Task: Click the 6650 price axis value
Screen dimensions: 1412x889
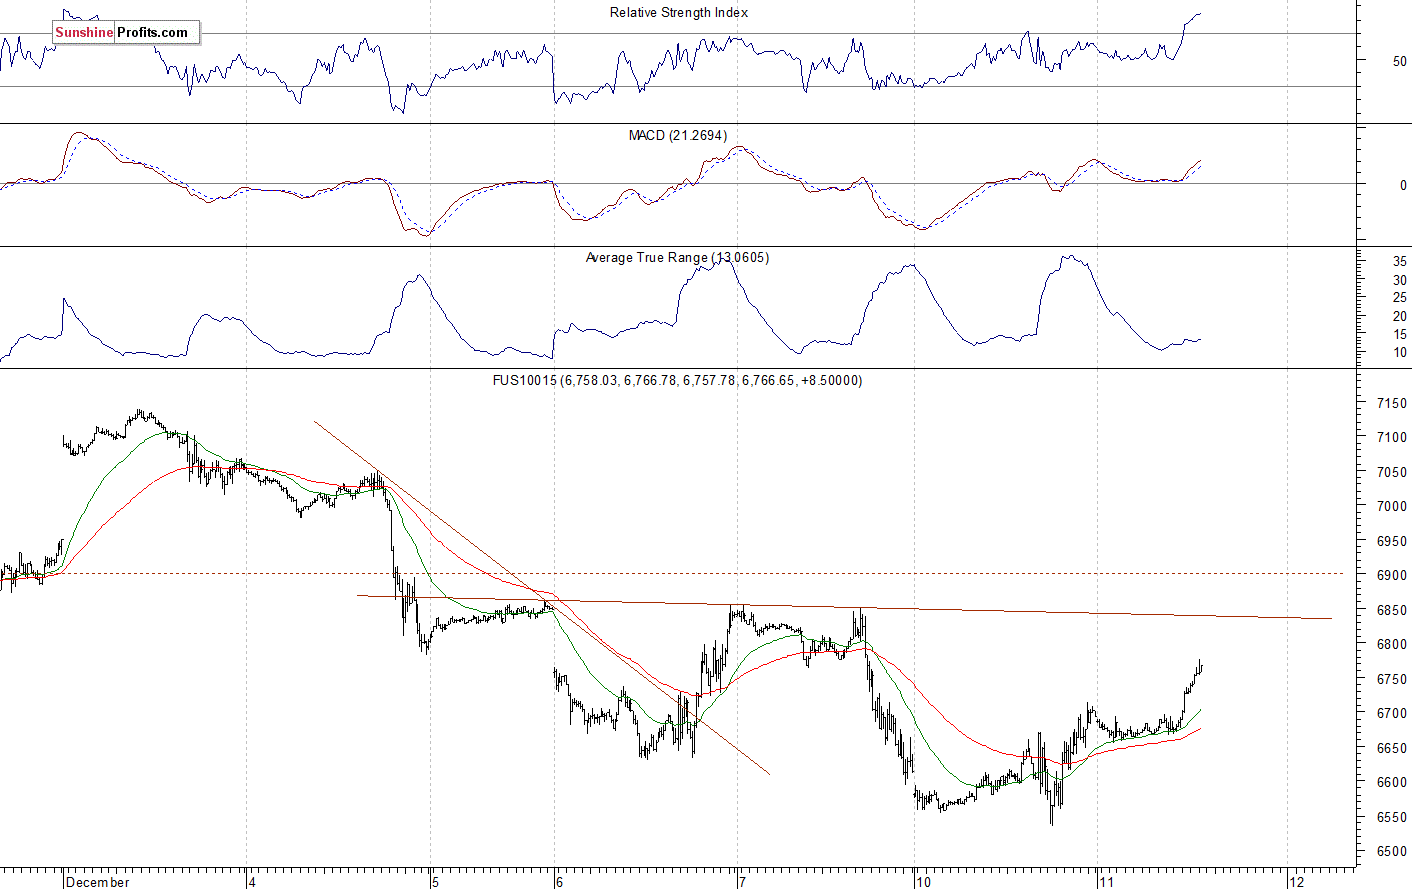Action: [1392, 748]
